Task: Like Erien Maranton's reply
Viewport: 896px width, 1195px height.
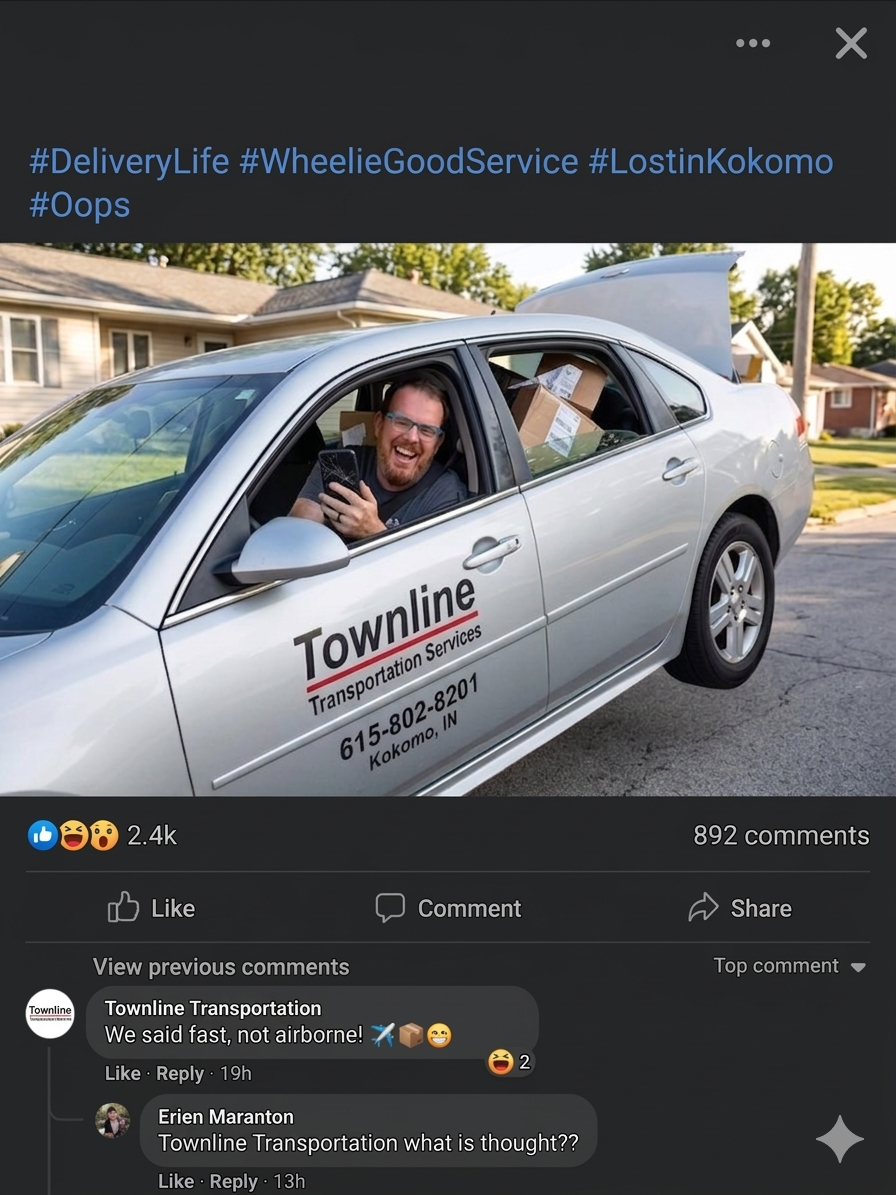Action: click(176, 1181)
